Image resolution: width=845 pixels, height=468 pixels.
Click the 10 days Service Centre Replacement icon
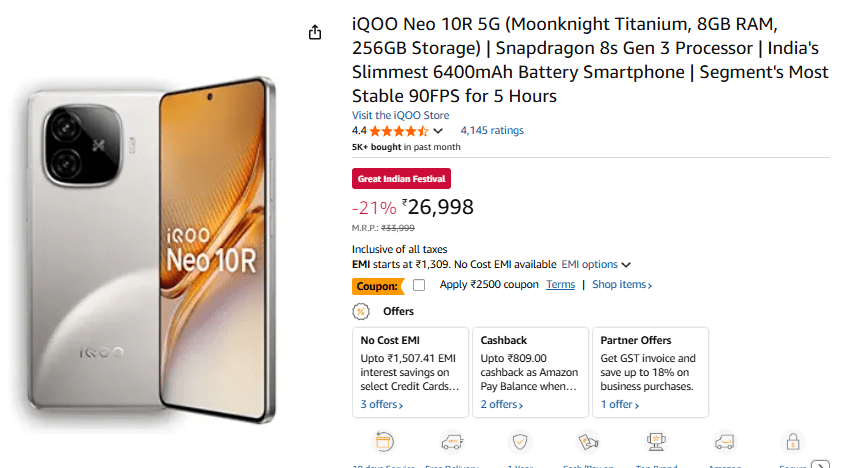[x=384, y=443]
